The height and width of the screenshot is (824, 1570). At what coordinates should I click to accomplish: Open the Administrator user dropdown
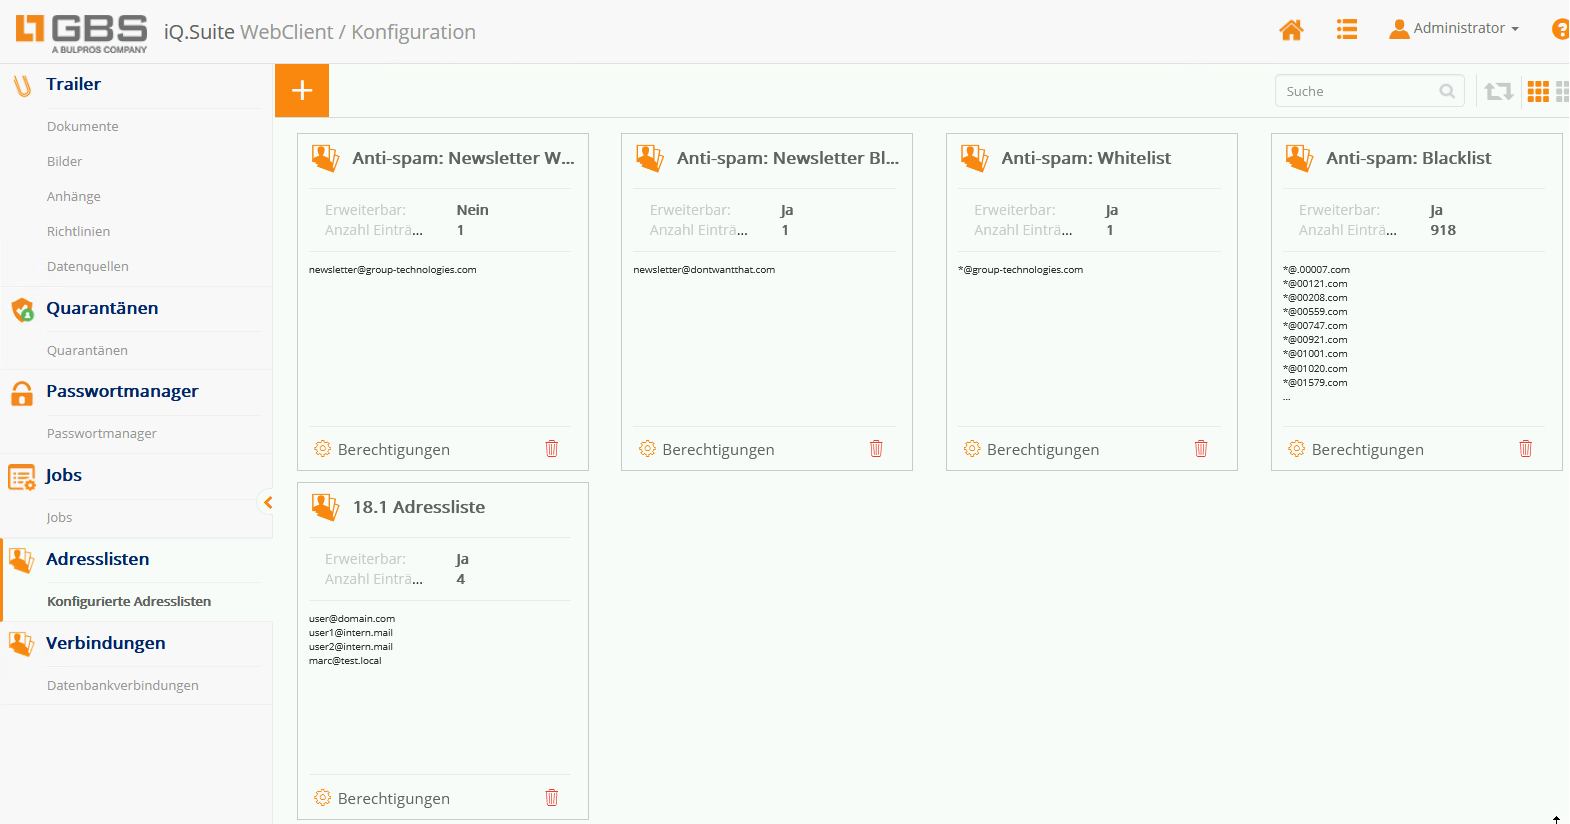tap(1455, 29)
